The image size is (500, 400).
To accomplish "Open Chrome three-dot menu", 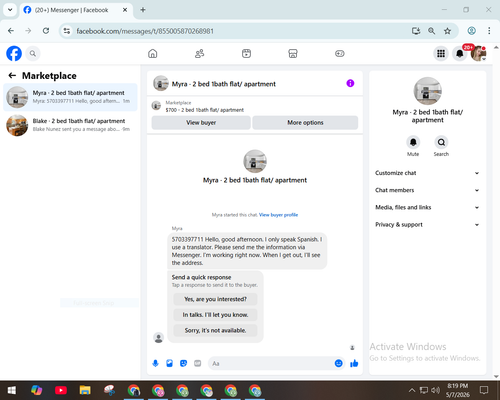I will point(489,31).
